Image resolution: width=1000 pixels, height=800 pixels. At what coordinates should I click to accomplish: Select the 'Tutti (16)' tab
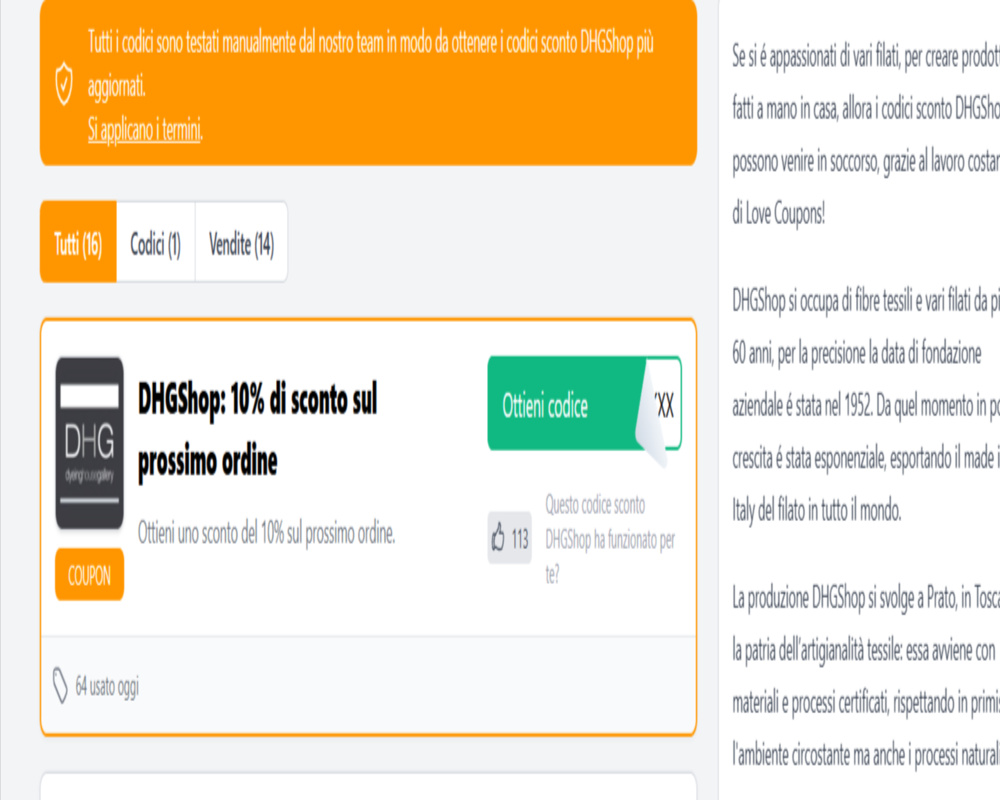[78, 242]
